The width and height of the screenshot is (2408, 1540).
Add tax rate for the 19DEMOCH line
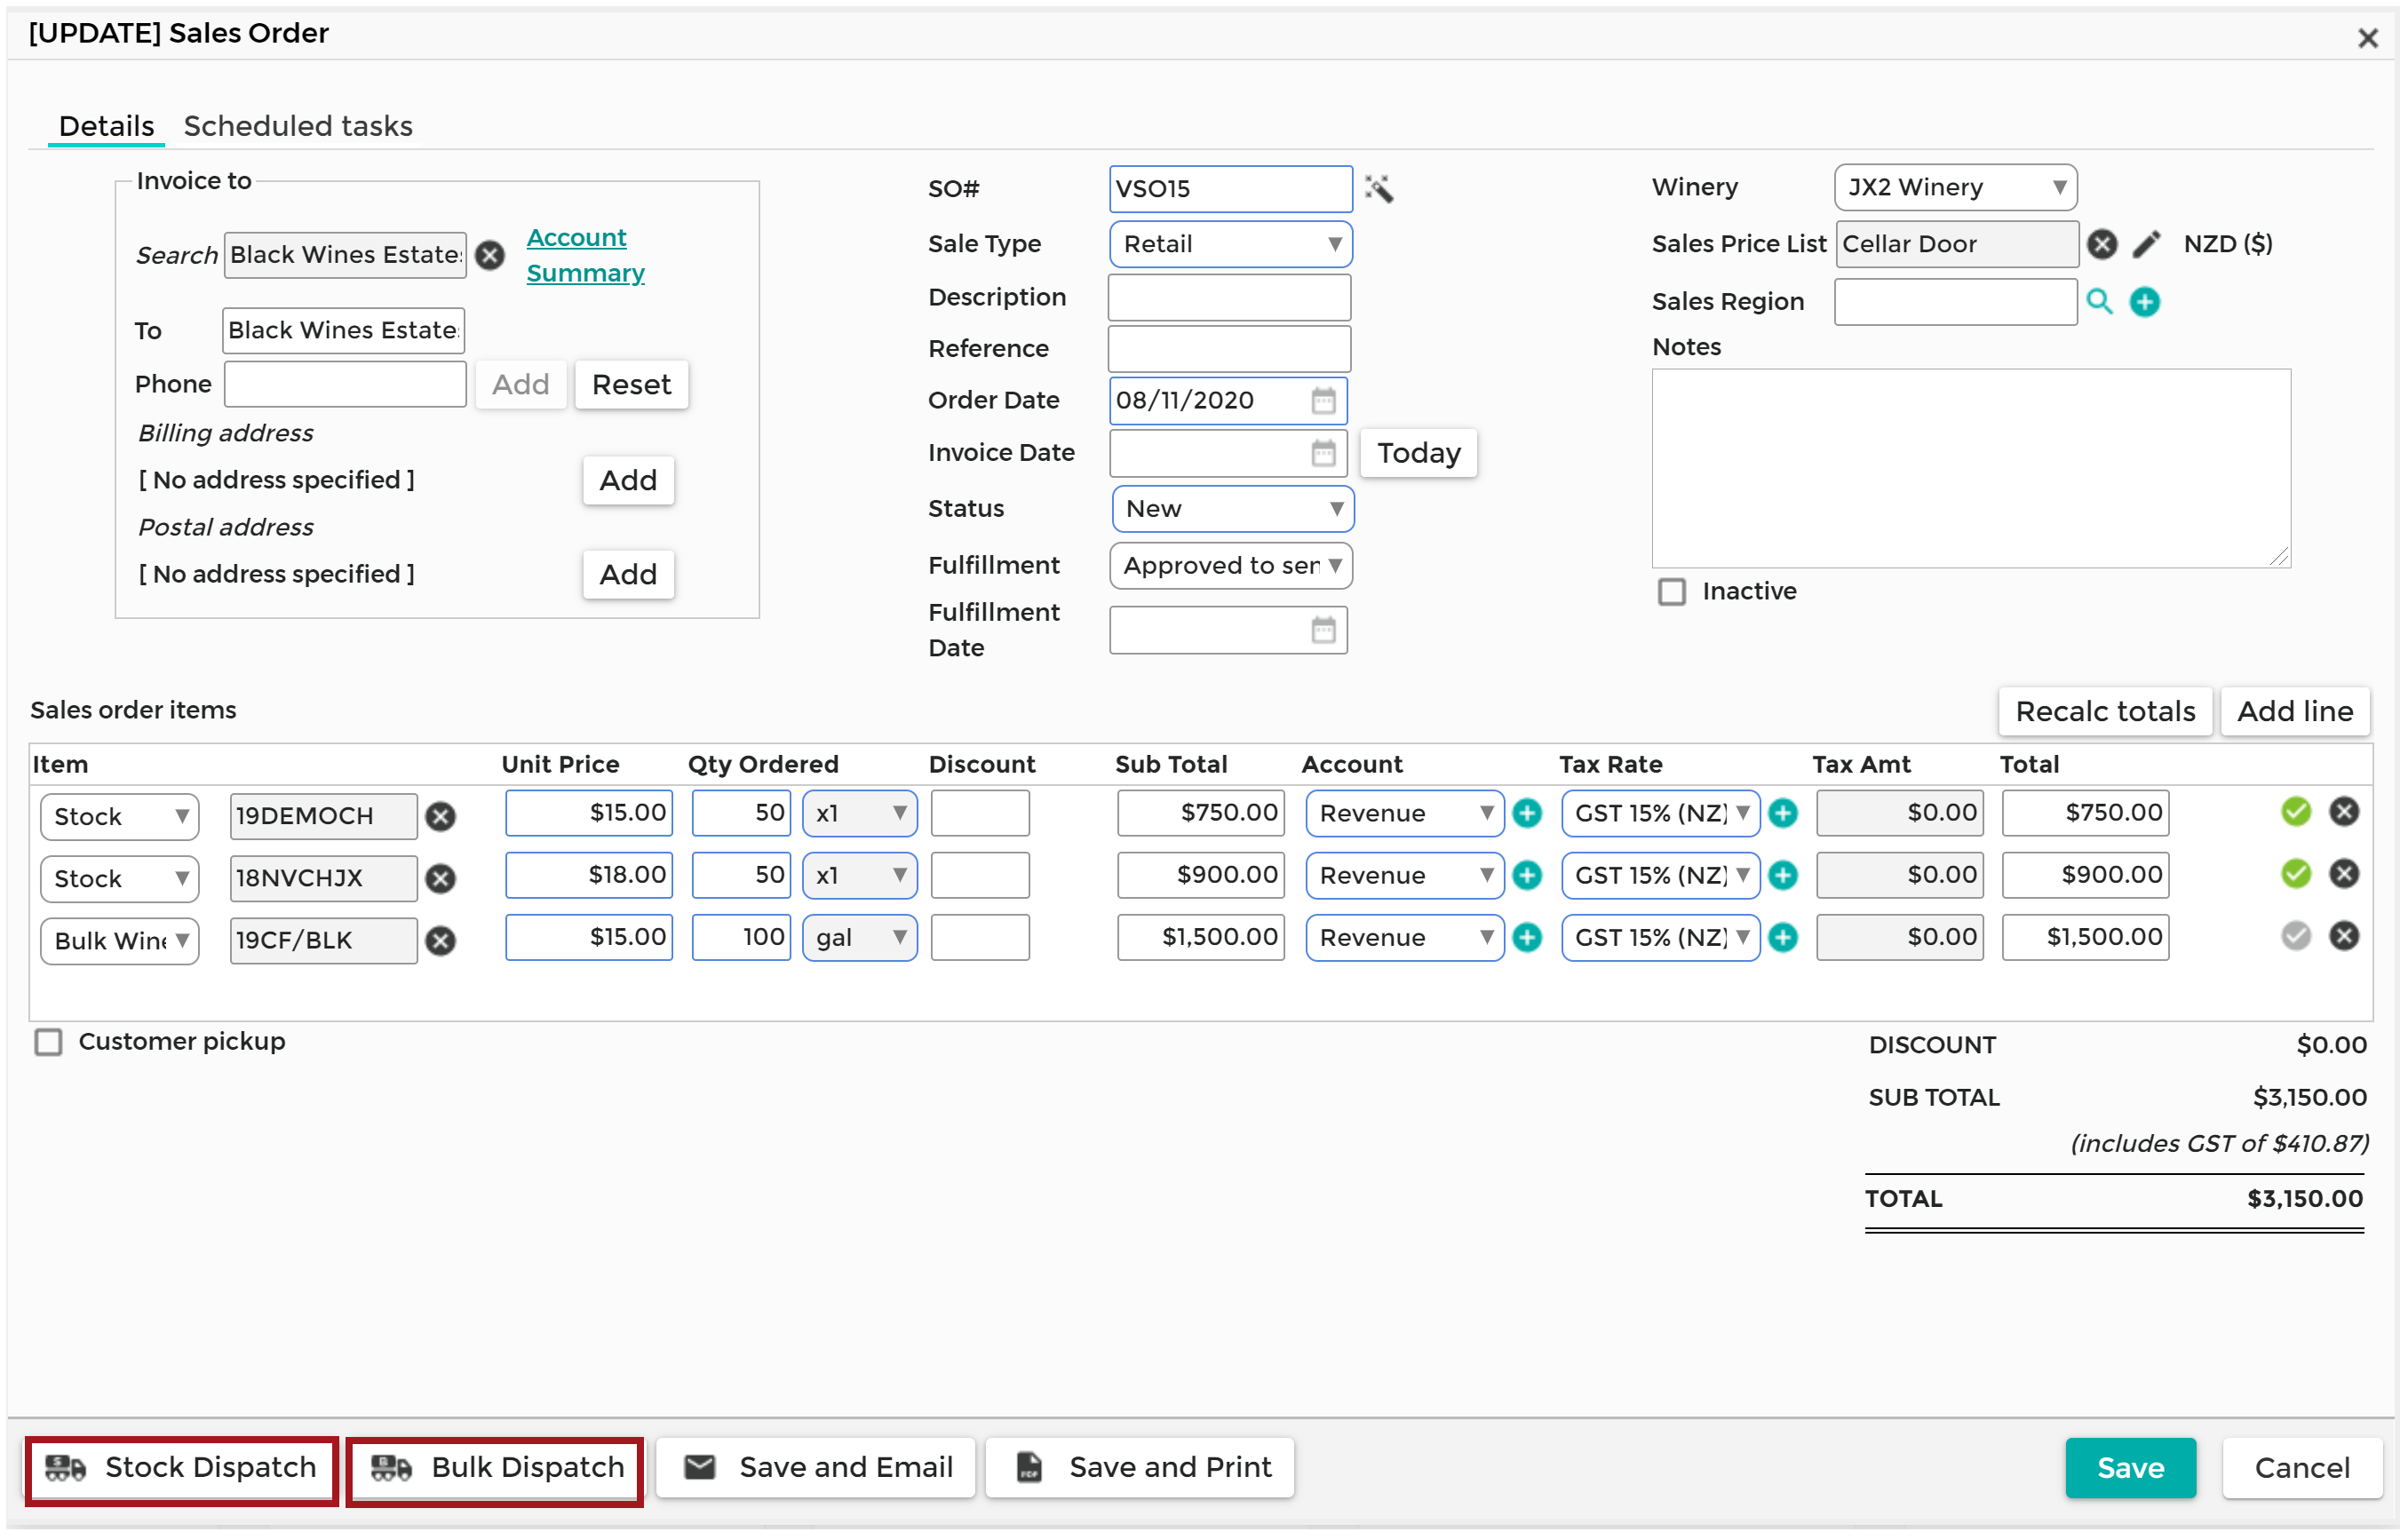(x=1782, y=813)
